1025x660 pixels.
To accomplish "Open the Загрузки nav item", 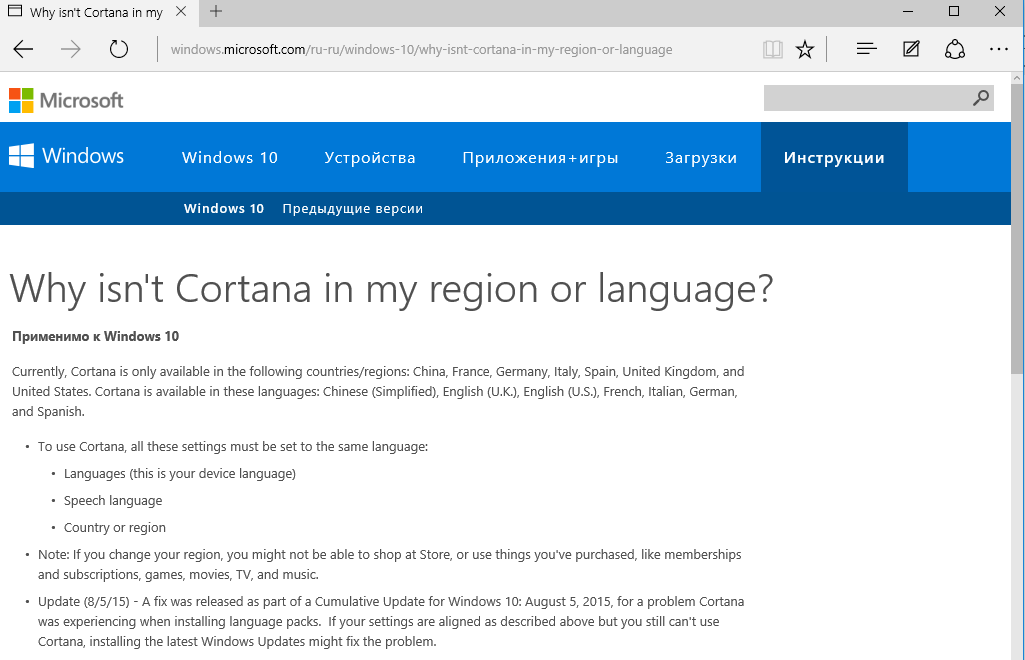I will point(701,157).
